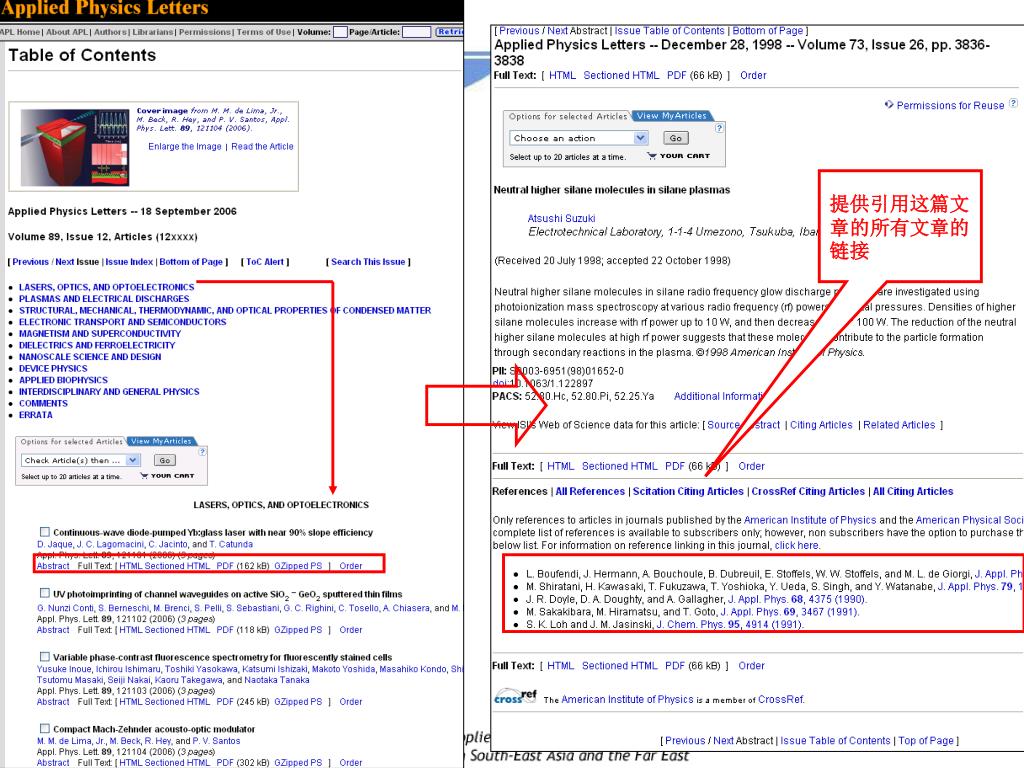The height and width of the screenshot is (768, 1024).
Task: Open Your Cart in left articles box
Action: (x=167, y=476)
